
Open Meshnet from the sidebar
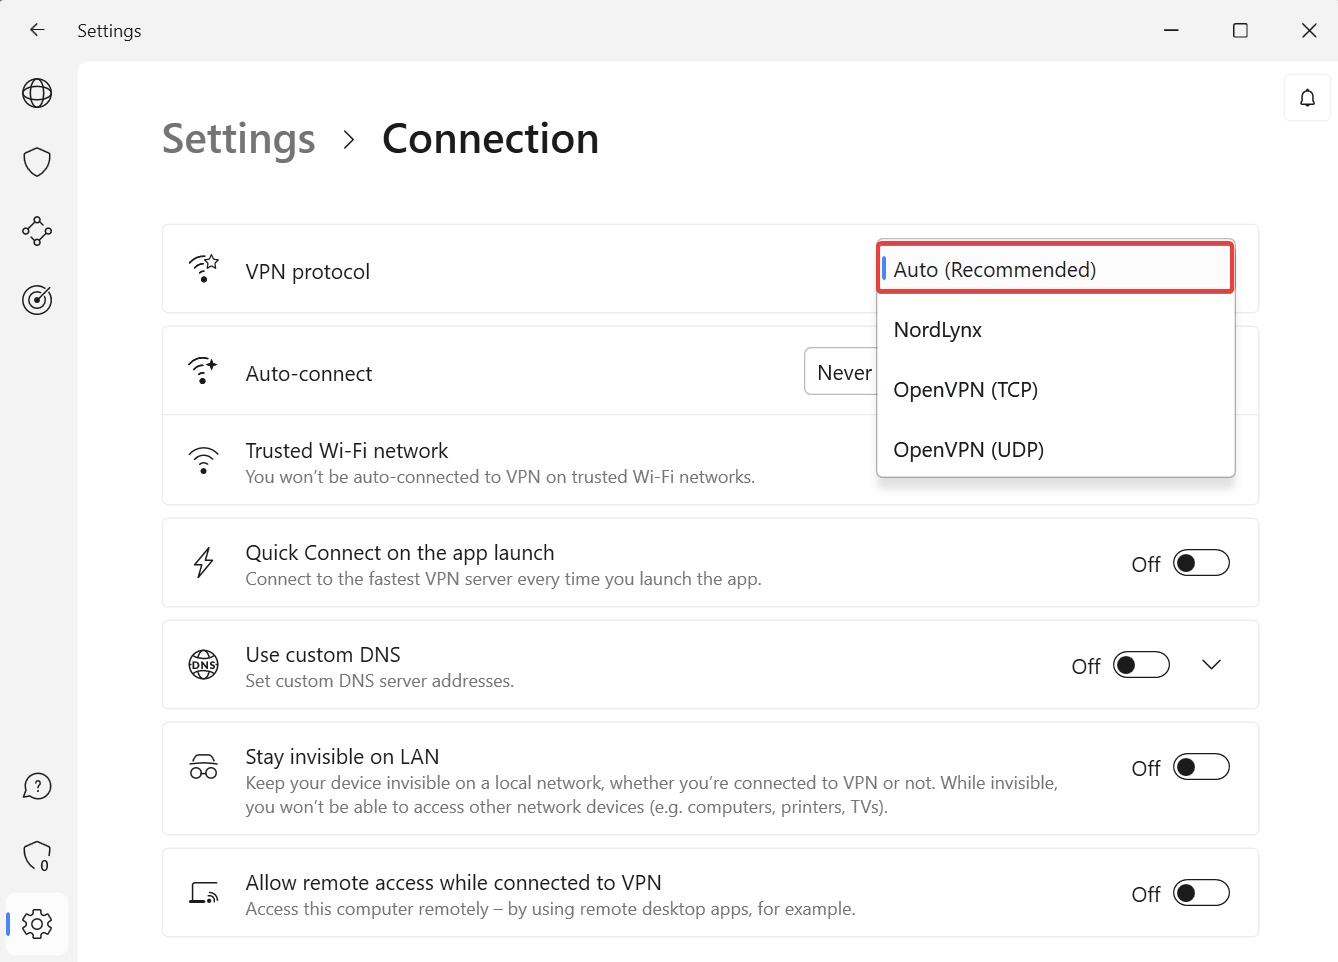tap(36, 231)
